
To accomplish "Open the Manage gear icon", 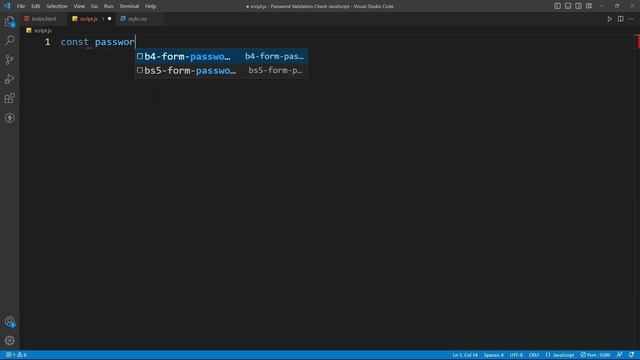I will pos(9,340).
